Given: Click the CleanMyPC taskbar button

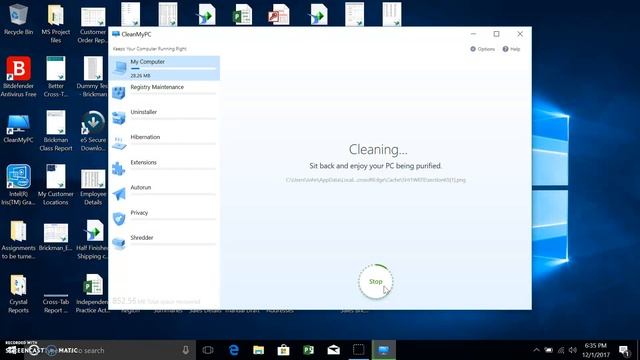Looking at the screenshot, I should [x=383, y=350].
